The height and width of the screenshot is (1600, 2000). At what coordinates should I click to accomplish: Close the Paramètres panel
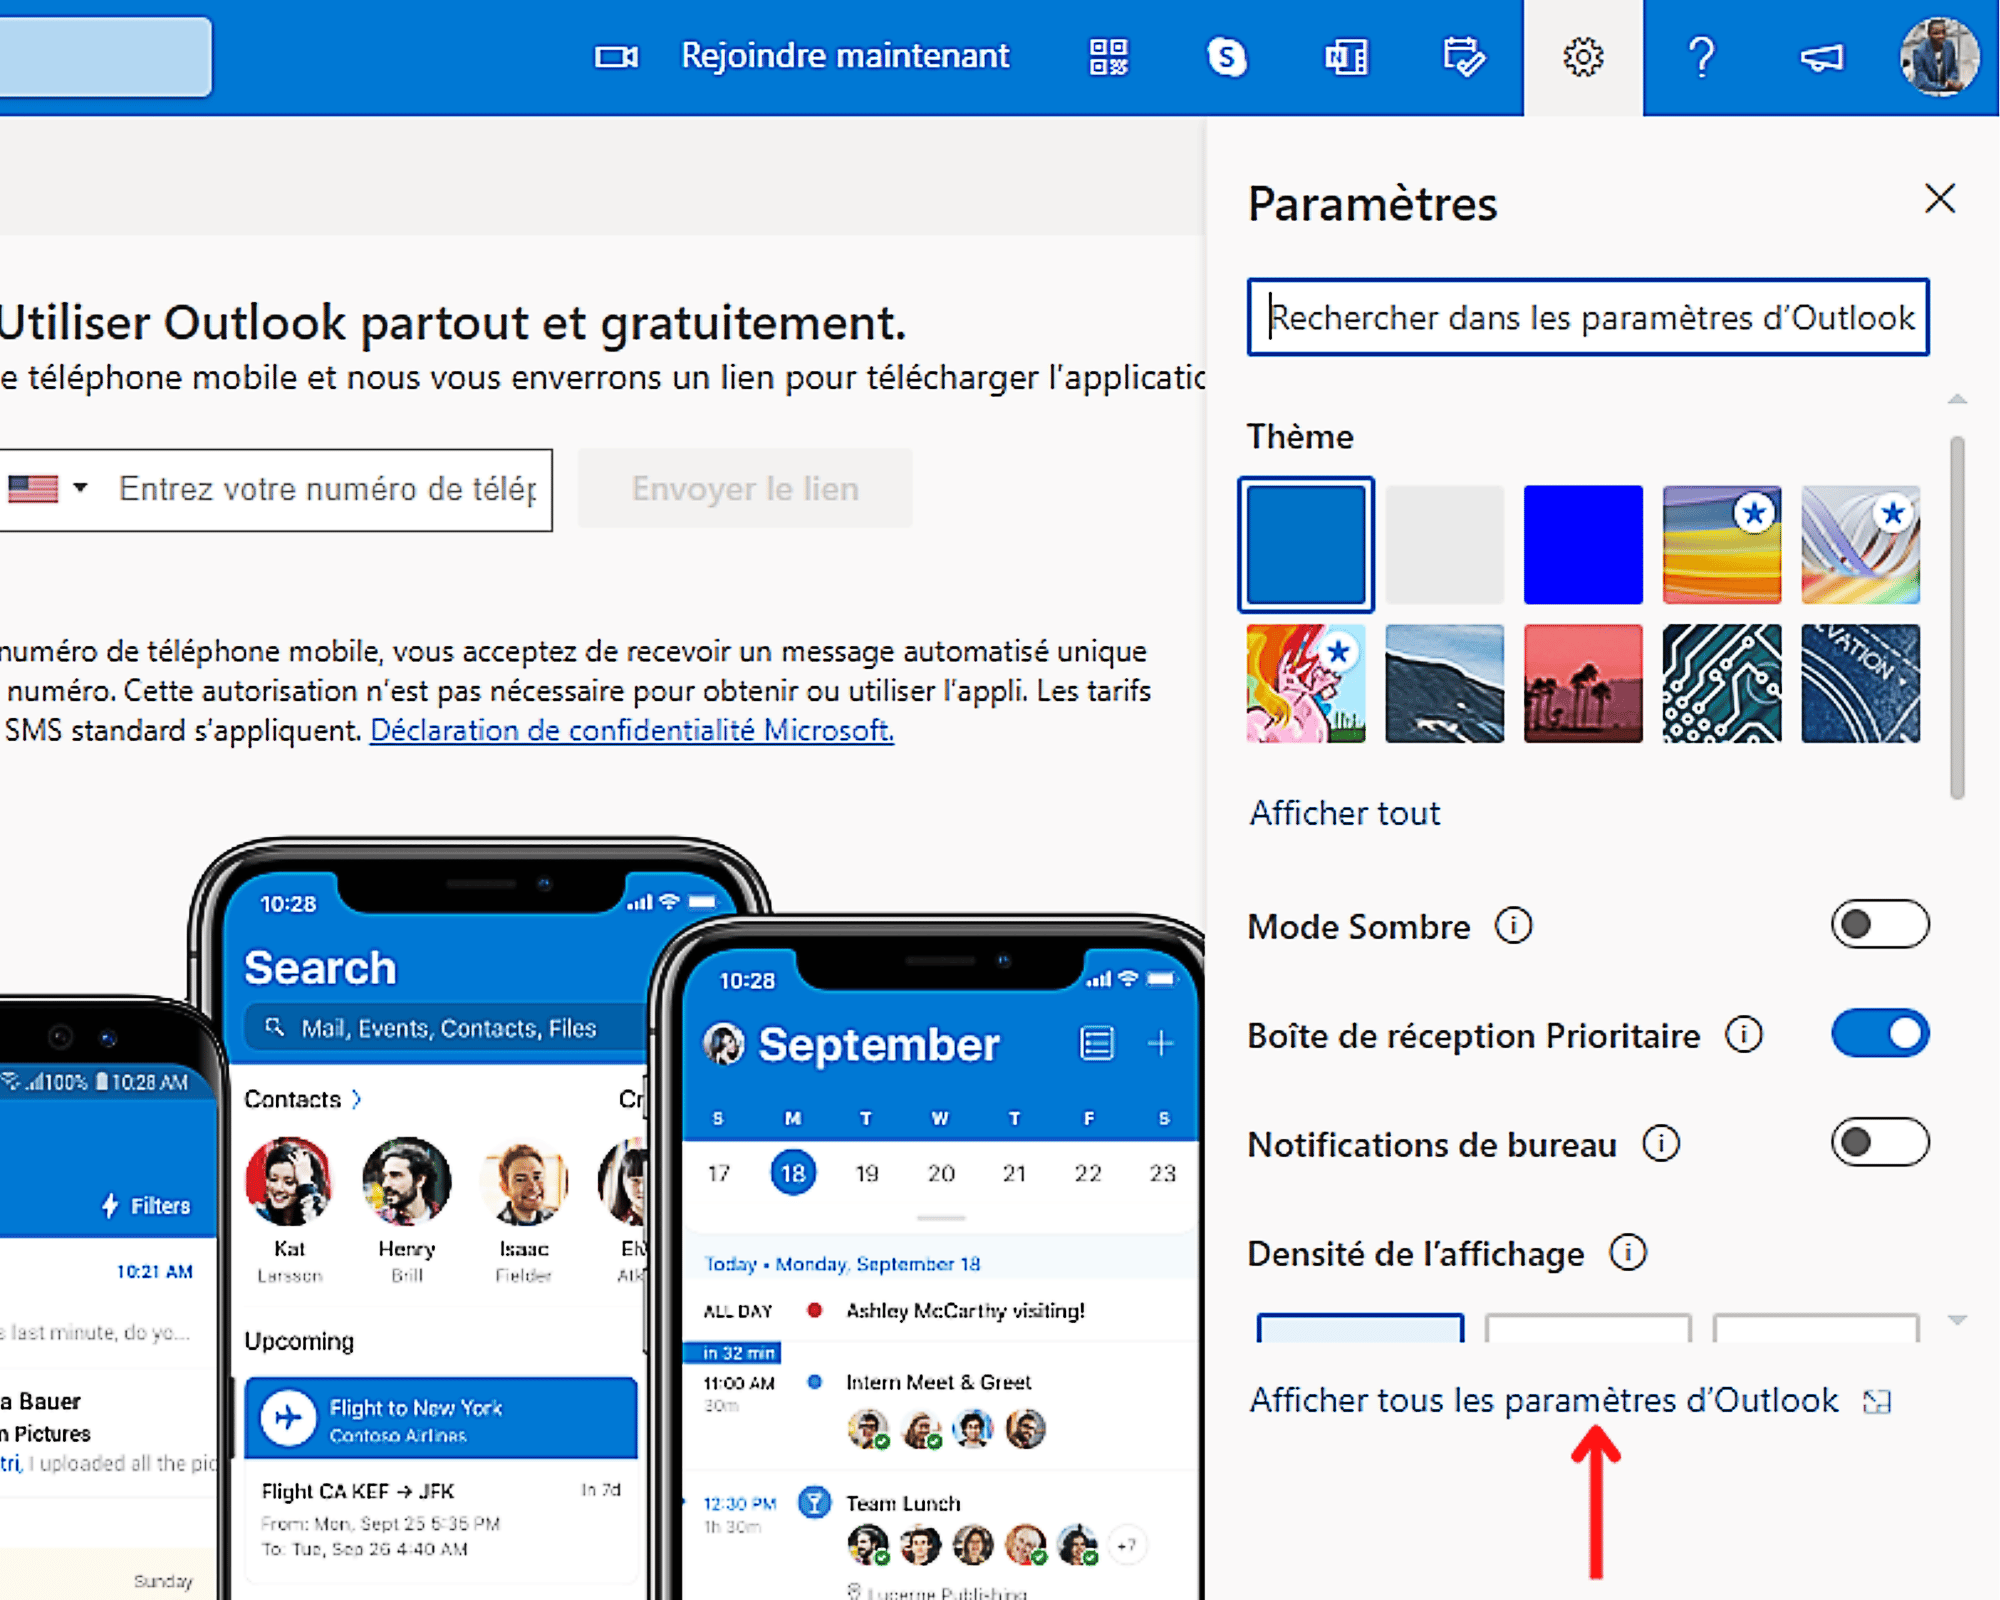pyautogui.click(x=1940, y=198)
